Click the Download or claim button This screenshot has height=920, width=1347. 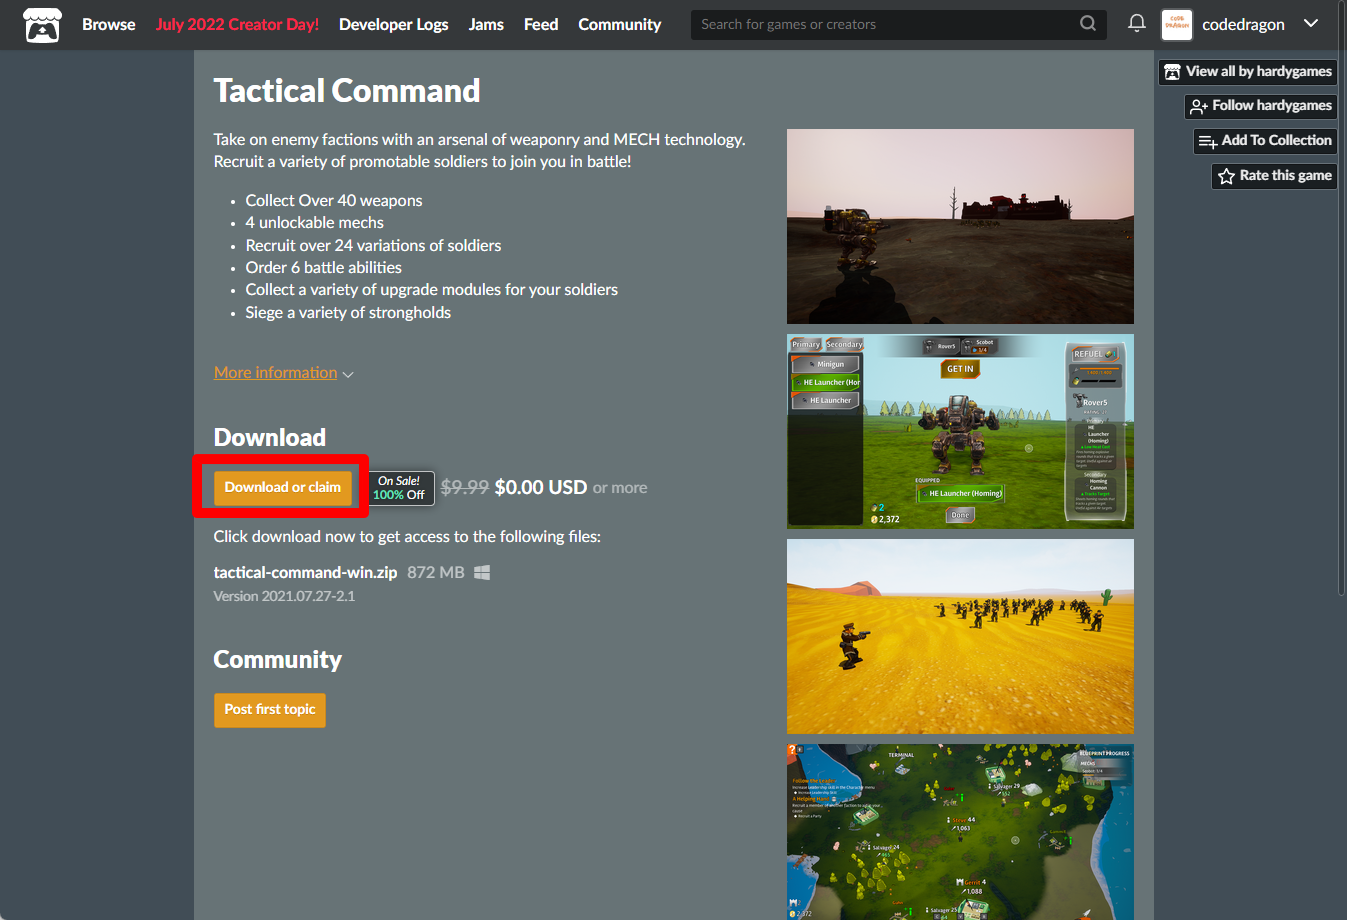pyautogui.click(x=283, y=488)
